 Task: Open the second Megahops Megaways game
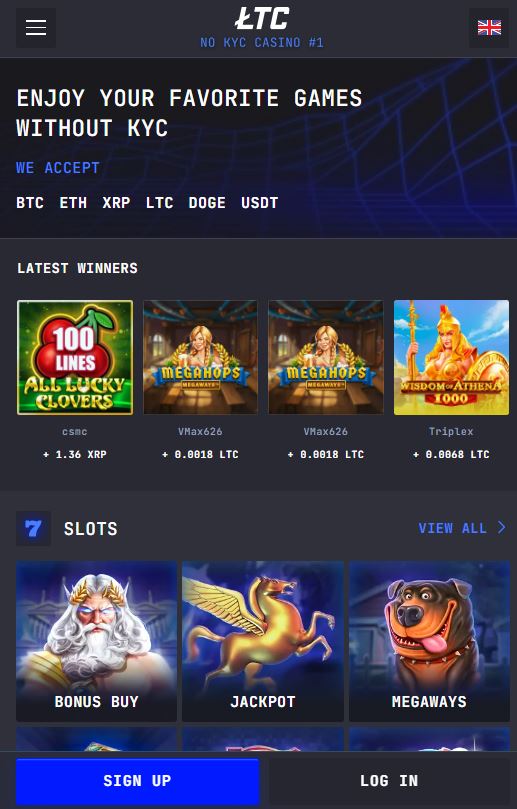(326, 358)
